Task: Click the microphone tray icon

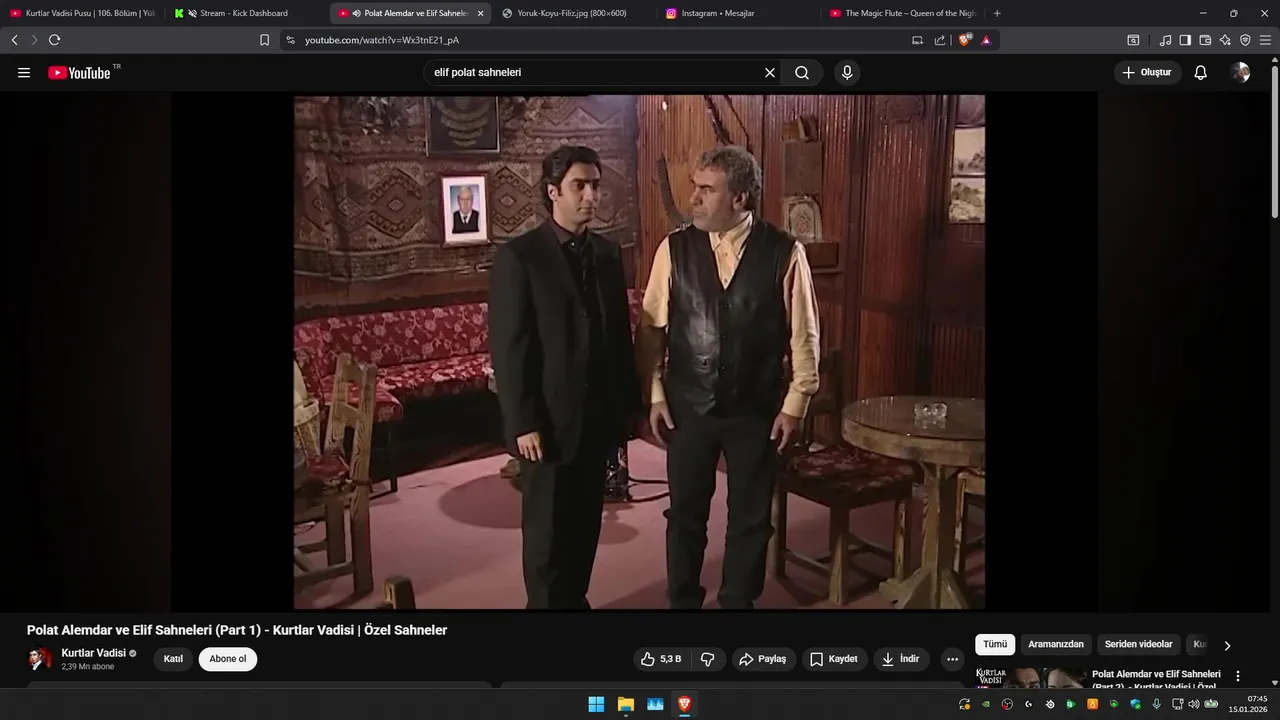Action: 1157,704
